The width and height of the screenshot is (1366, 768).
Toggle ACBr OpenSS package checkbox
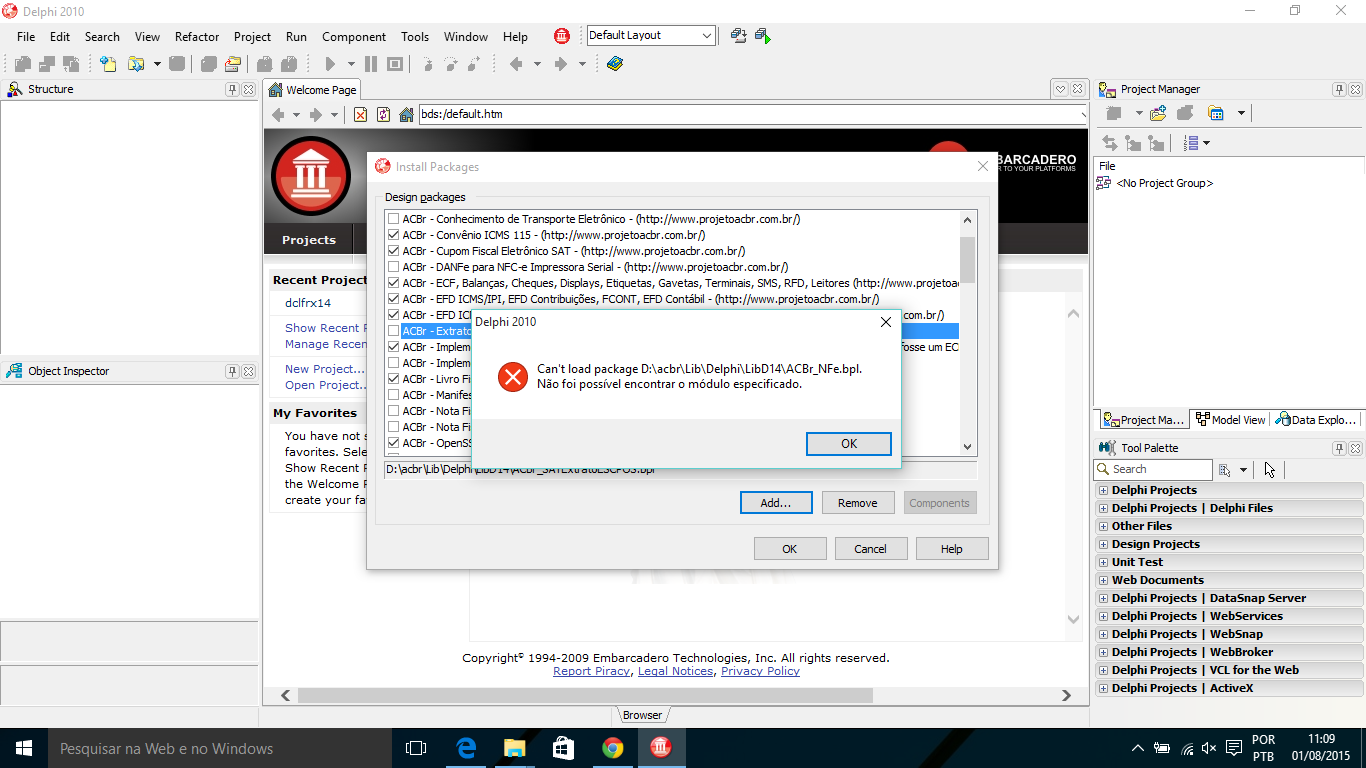(x=394, y=443)
